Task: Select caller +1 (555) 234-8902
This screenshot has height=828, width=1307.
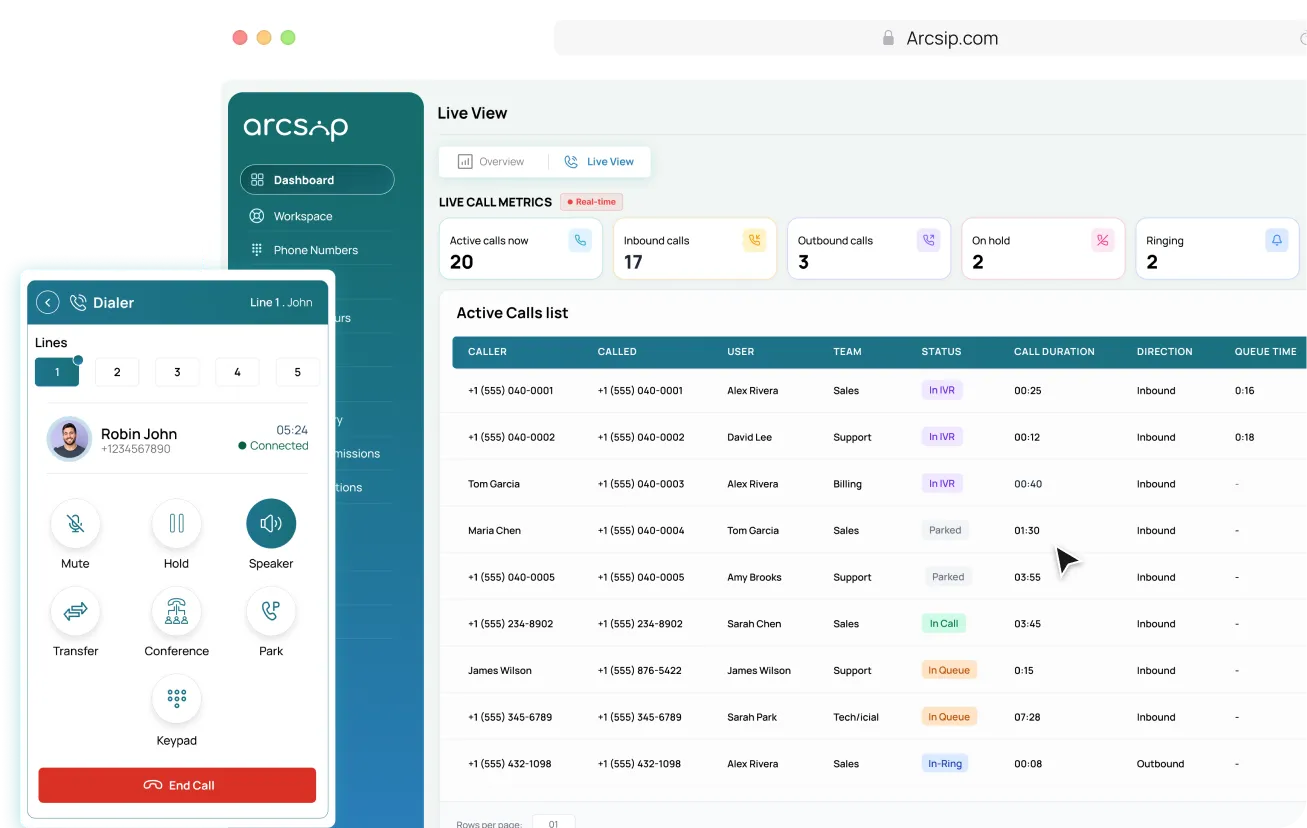Action: click(510, 624)
